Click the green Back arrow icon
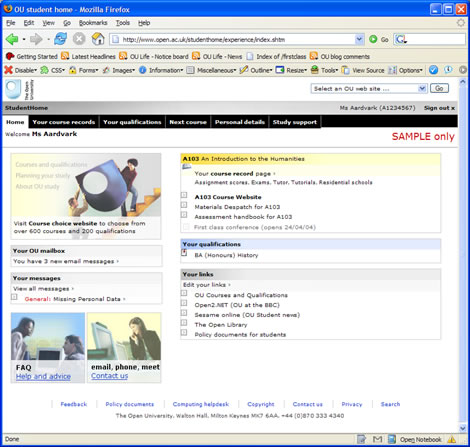 coord(12,39)
